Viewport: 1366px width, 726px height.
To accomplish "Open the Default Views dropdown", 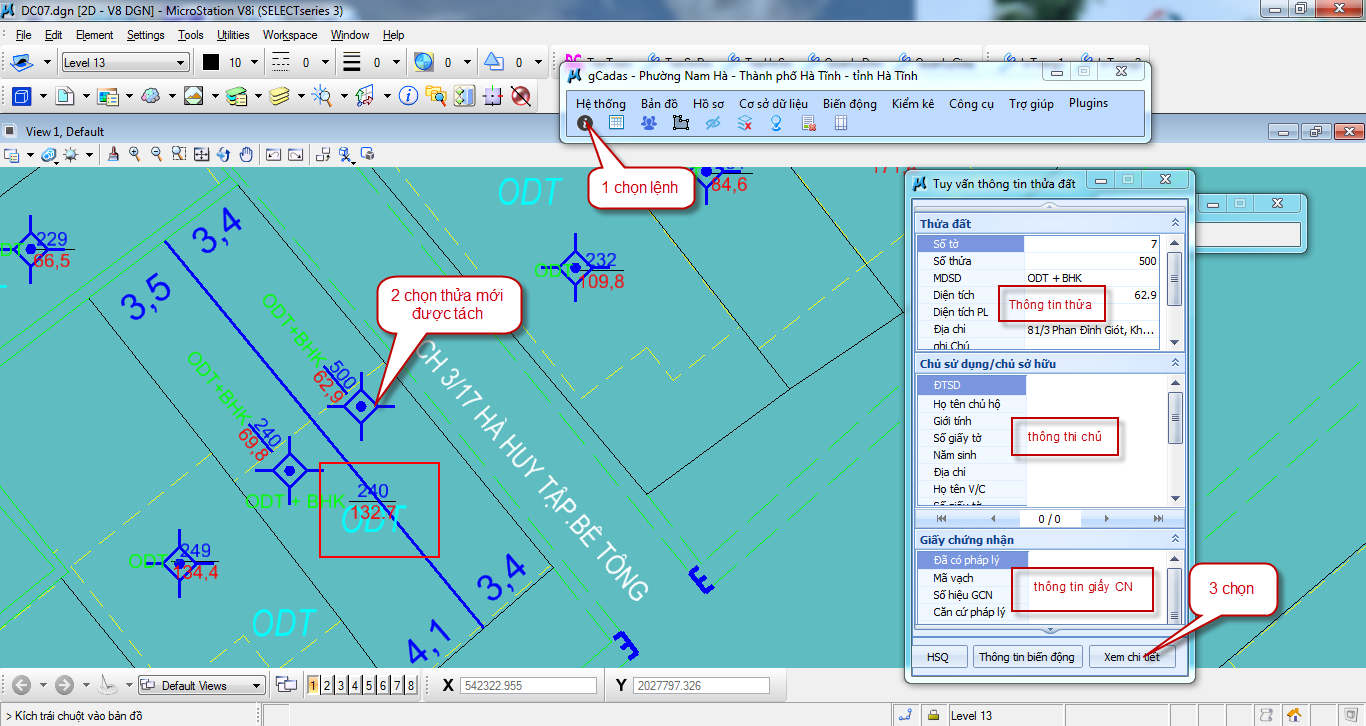I will (202, 686).
